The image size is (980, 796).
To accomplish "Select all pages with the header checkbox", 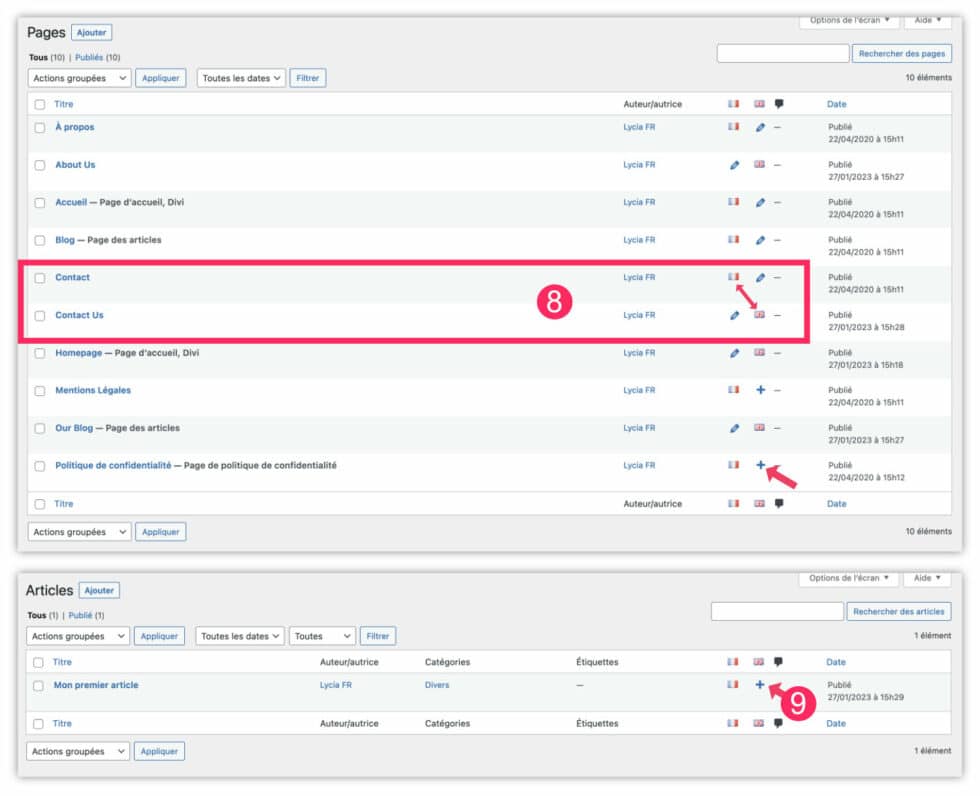I will coord(38,103).
